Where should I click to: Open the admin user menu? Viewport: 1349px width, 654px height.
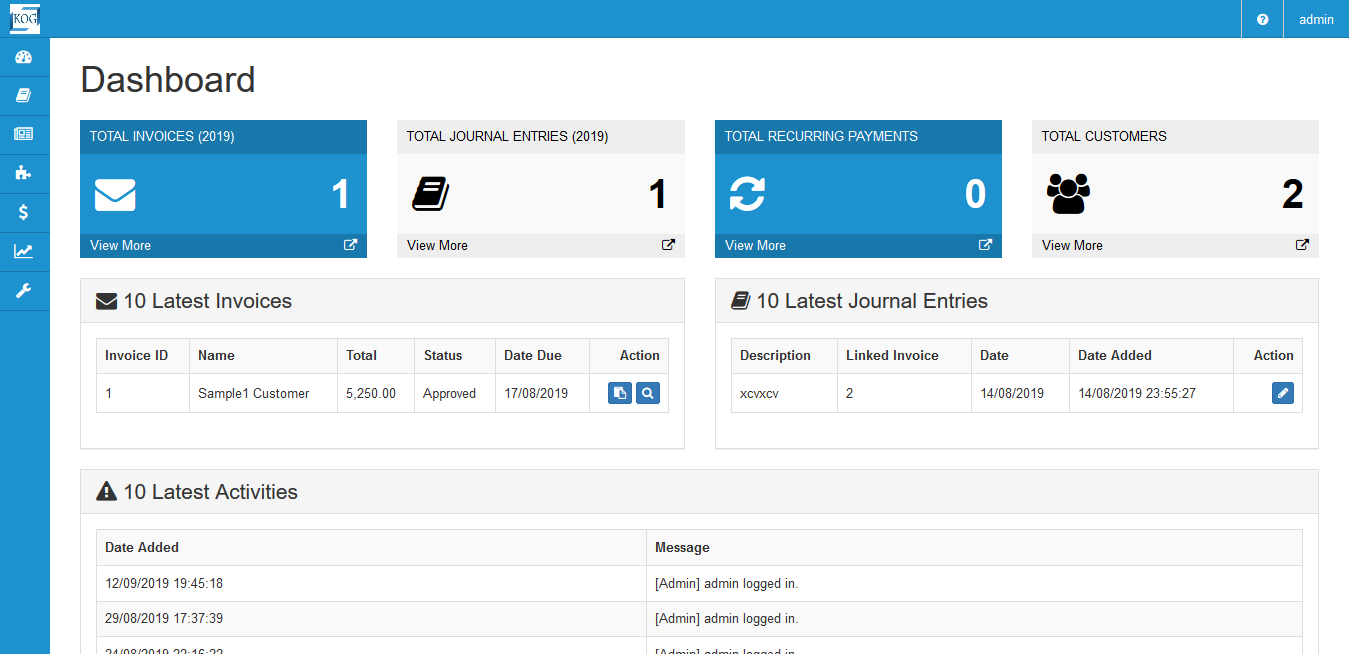pos(1316,19)
